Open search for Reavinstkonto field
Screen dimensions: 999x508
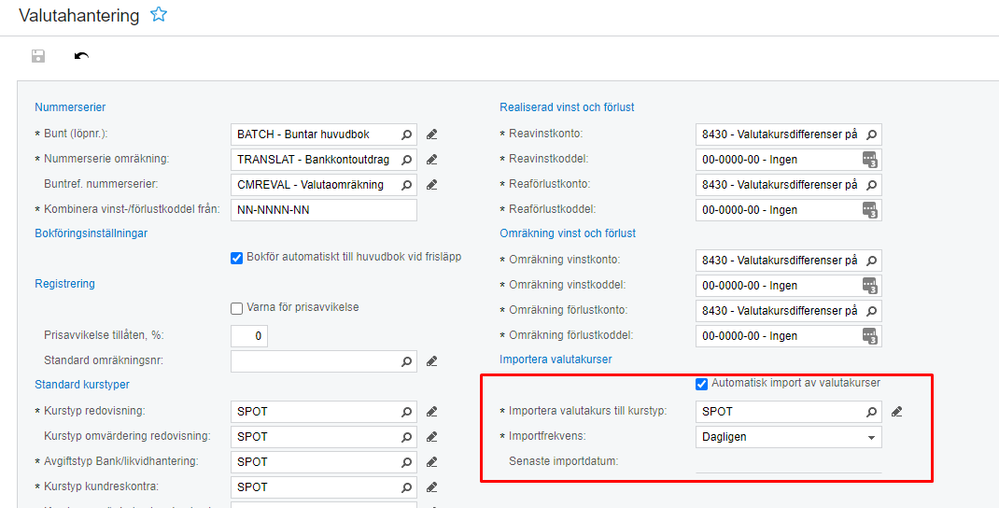click(871, 134)
